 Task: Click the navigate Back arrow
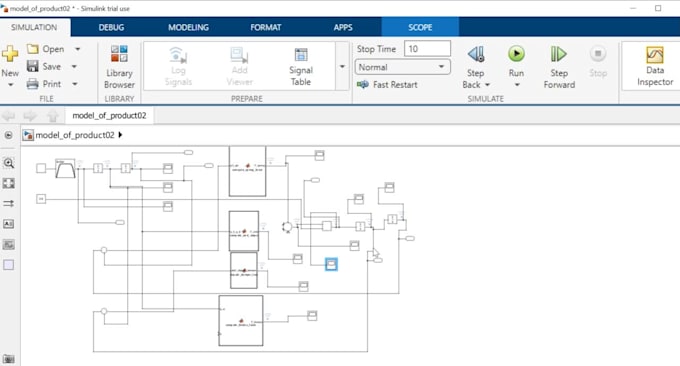(x=9, y=116)
